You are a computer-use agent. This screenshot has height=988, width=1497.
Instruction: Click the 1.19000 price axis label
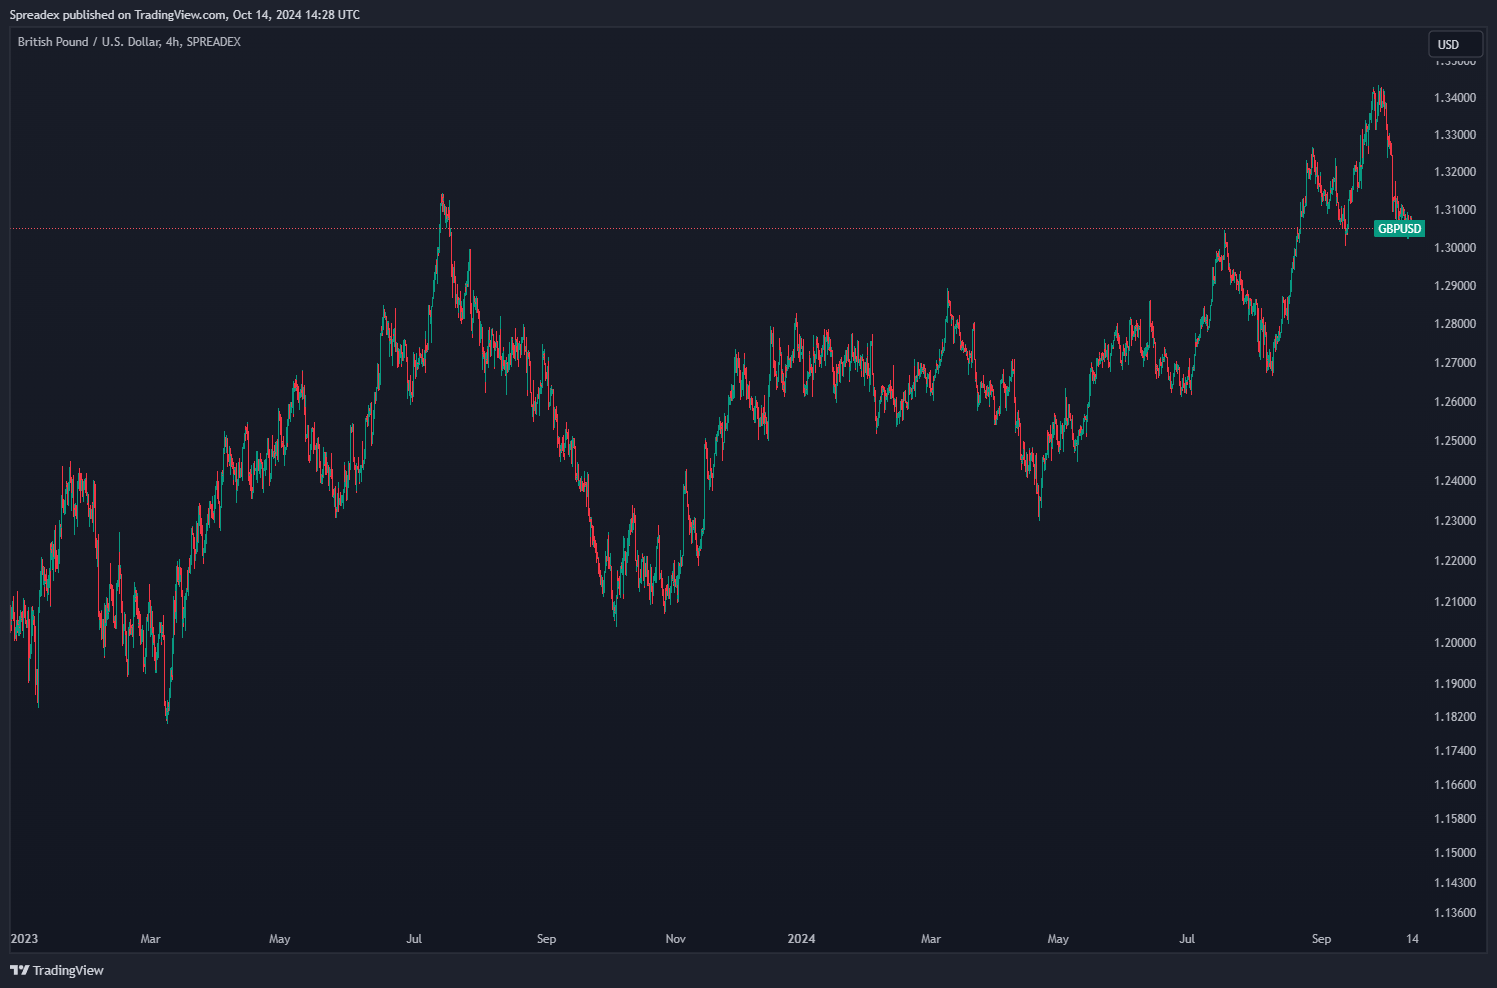(1455, 684)
